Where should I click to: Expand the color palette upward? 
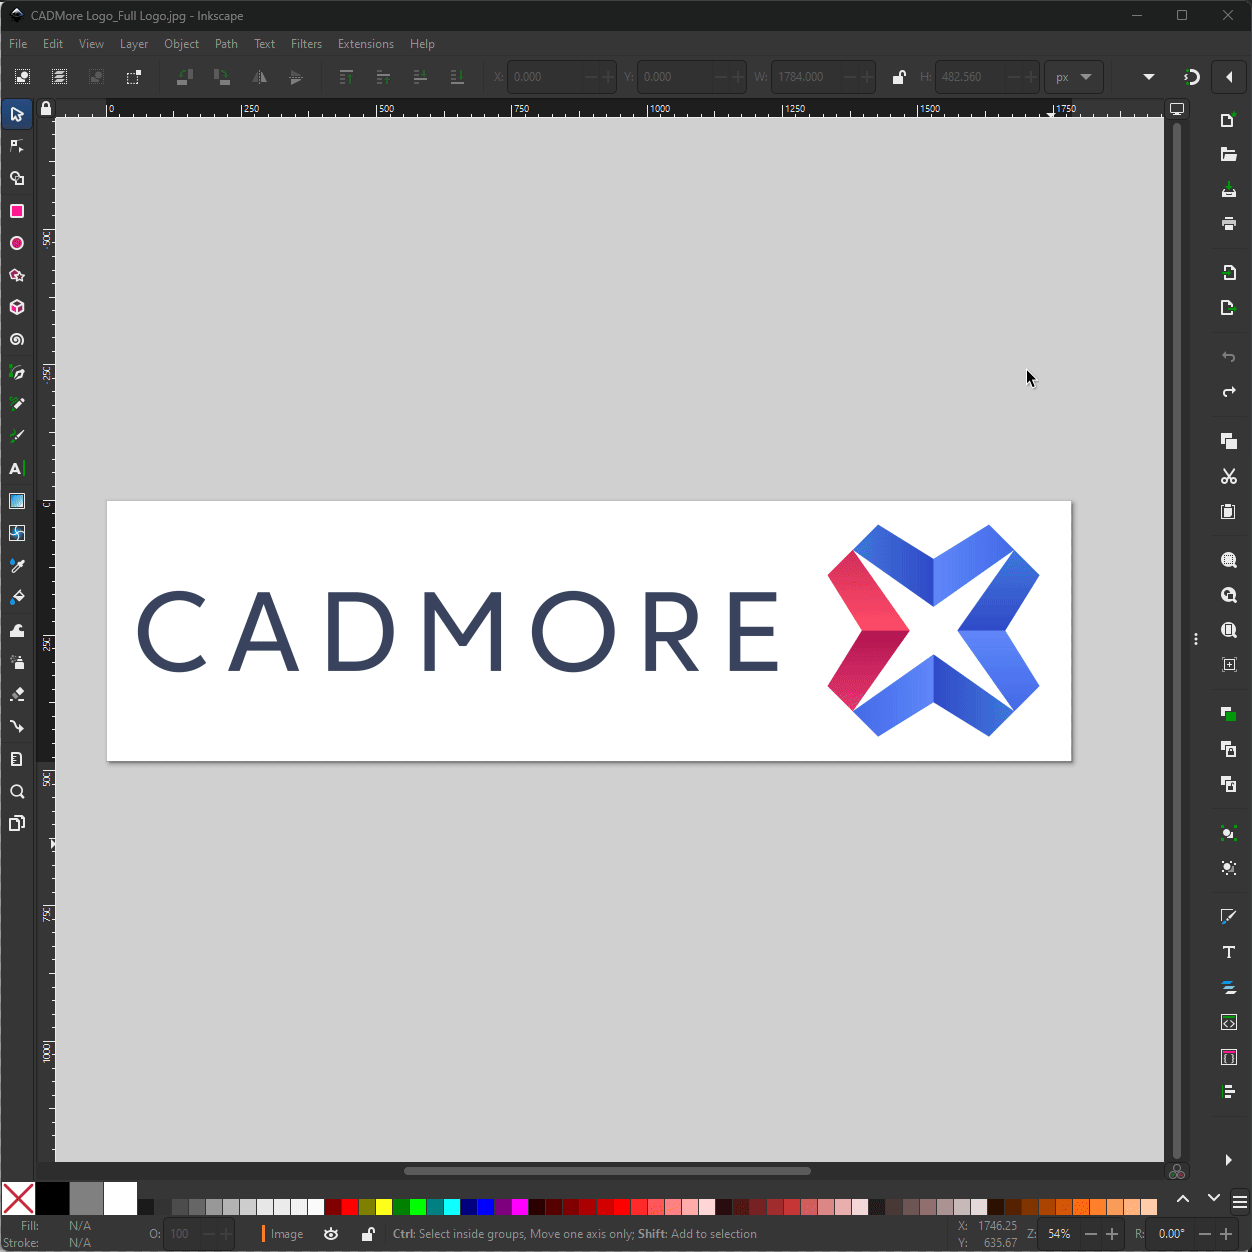pos(1182,1198)
